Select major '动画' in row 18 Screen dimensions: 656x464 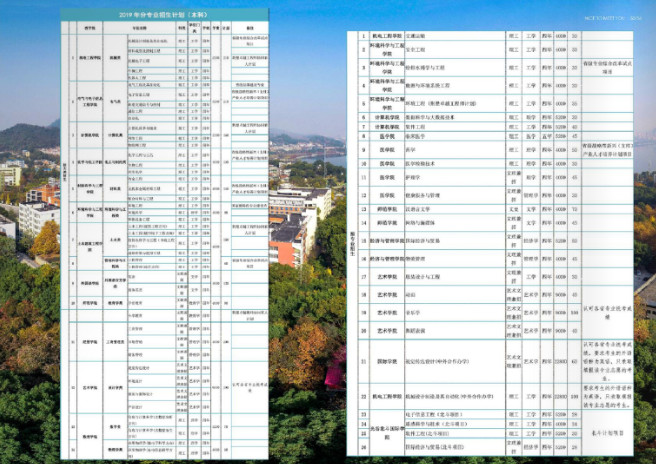tap(410, 295)
